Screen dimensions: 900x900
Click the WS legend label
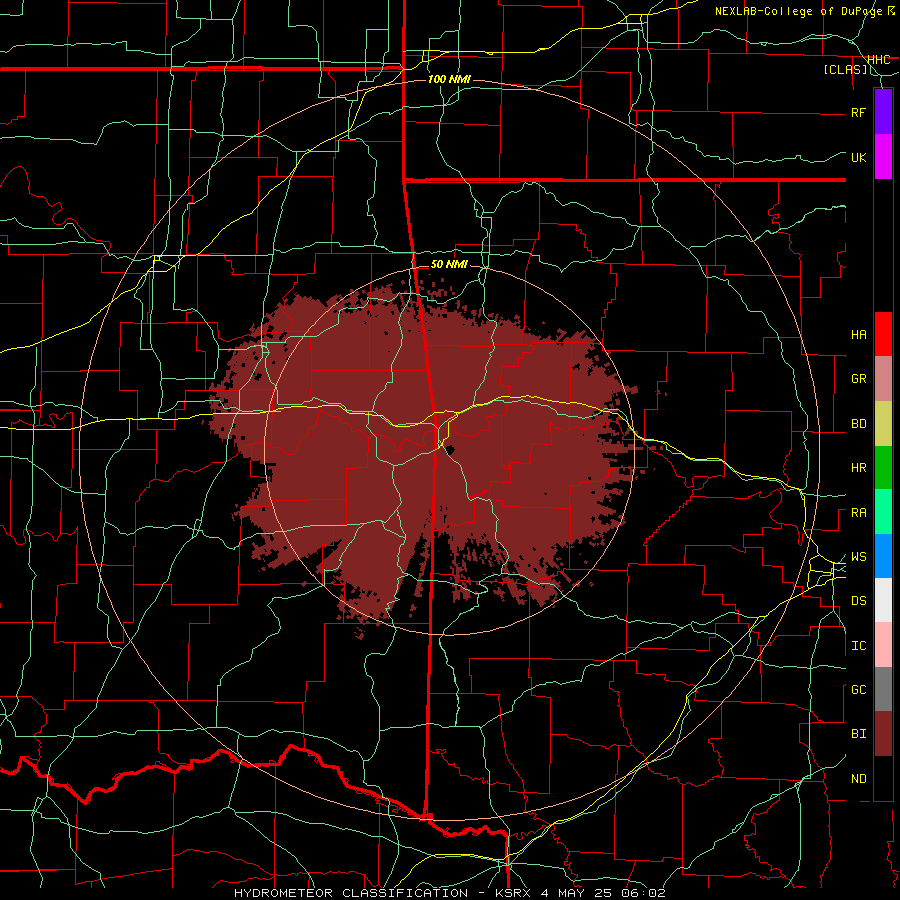859,556
